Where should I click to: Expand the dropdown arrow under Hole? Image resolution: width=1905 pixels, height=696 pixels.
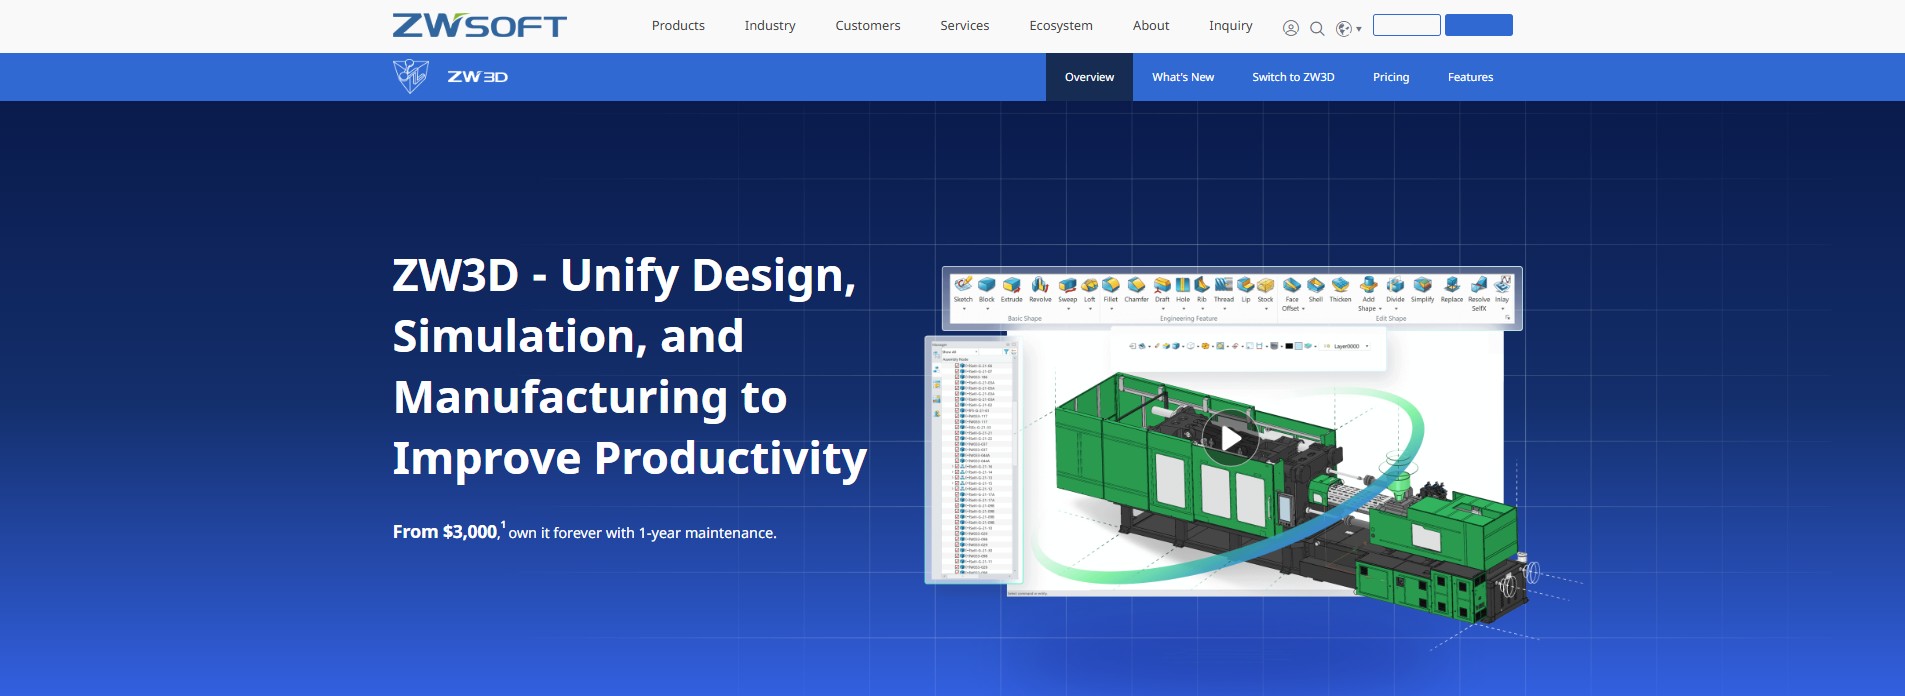(x=1184, y=309)
